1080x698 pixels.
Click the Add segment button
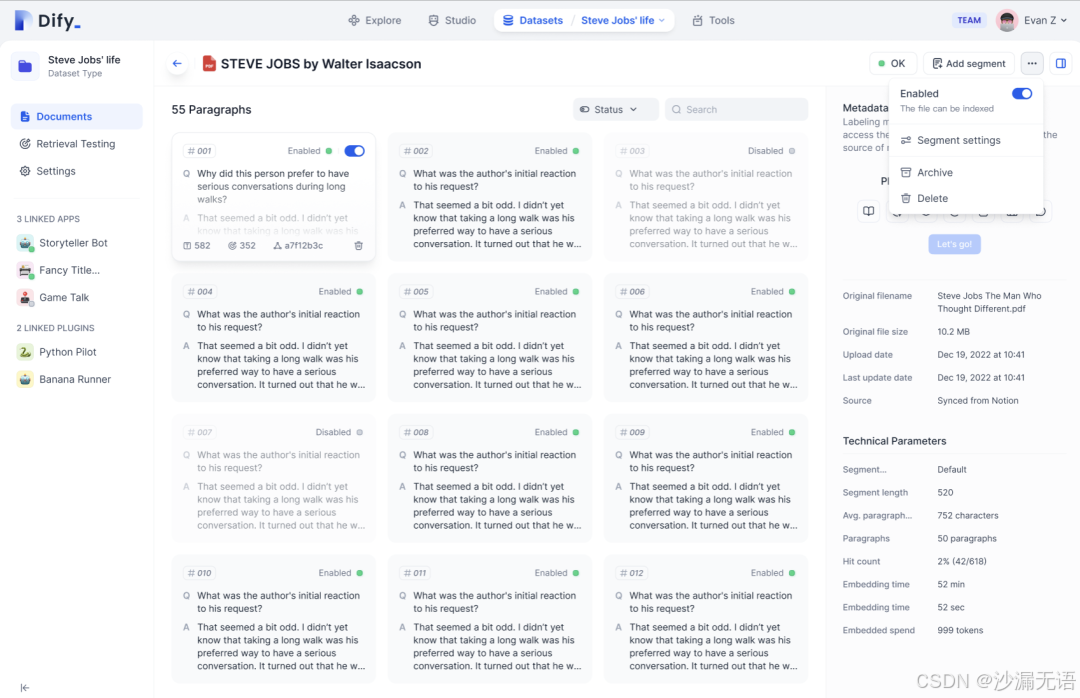point(968,63)
